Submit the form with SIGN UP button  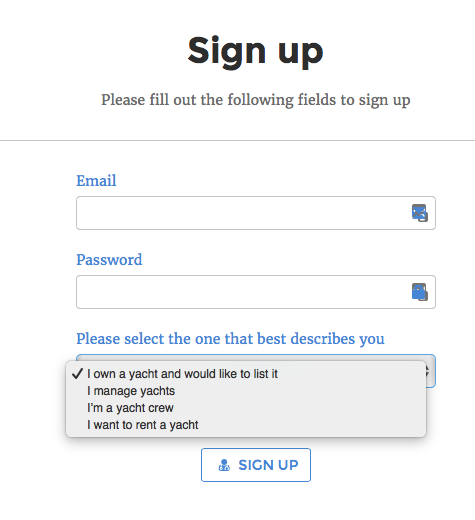256,465
